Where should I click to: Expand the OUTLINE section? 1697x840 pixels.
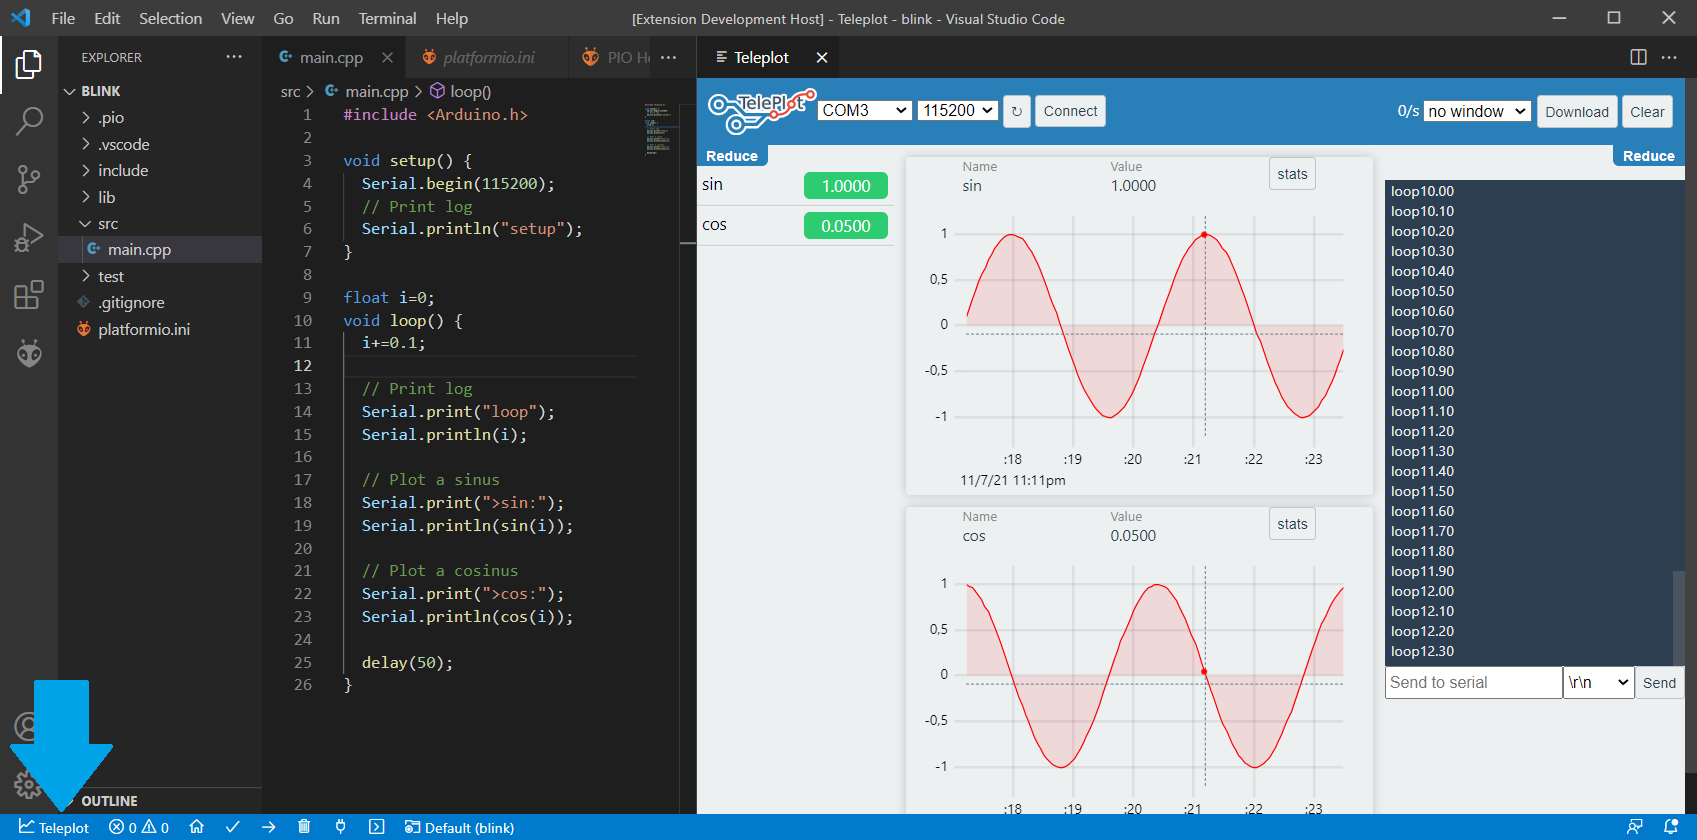pos(160,801)
